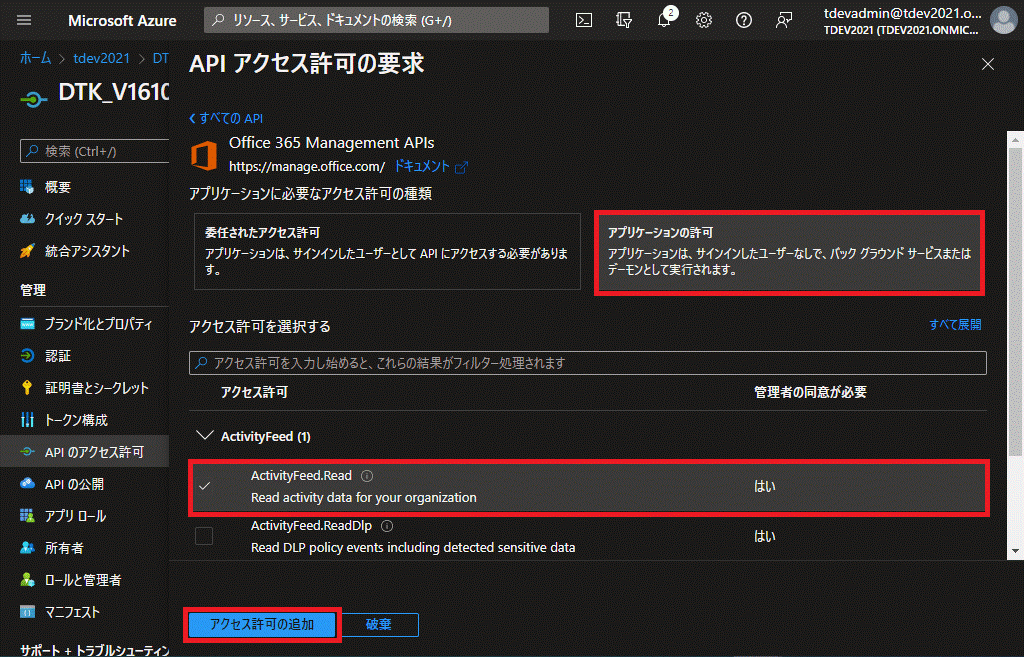Launch Cloud Shell from the top bar
Screen dimensions: 1024x657
coord(584,20)
